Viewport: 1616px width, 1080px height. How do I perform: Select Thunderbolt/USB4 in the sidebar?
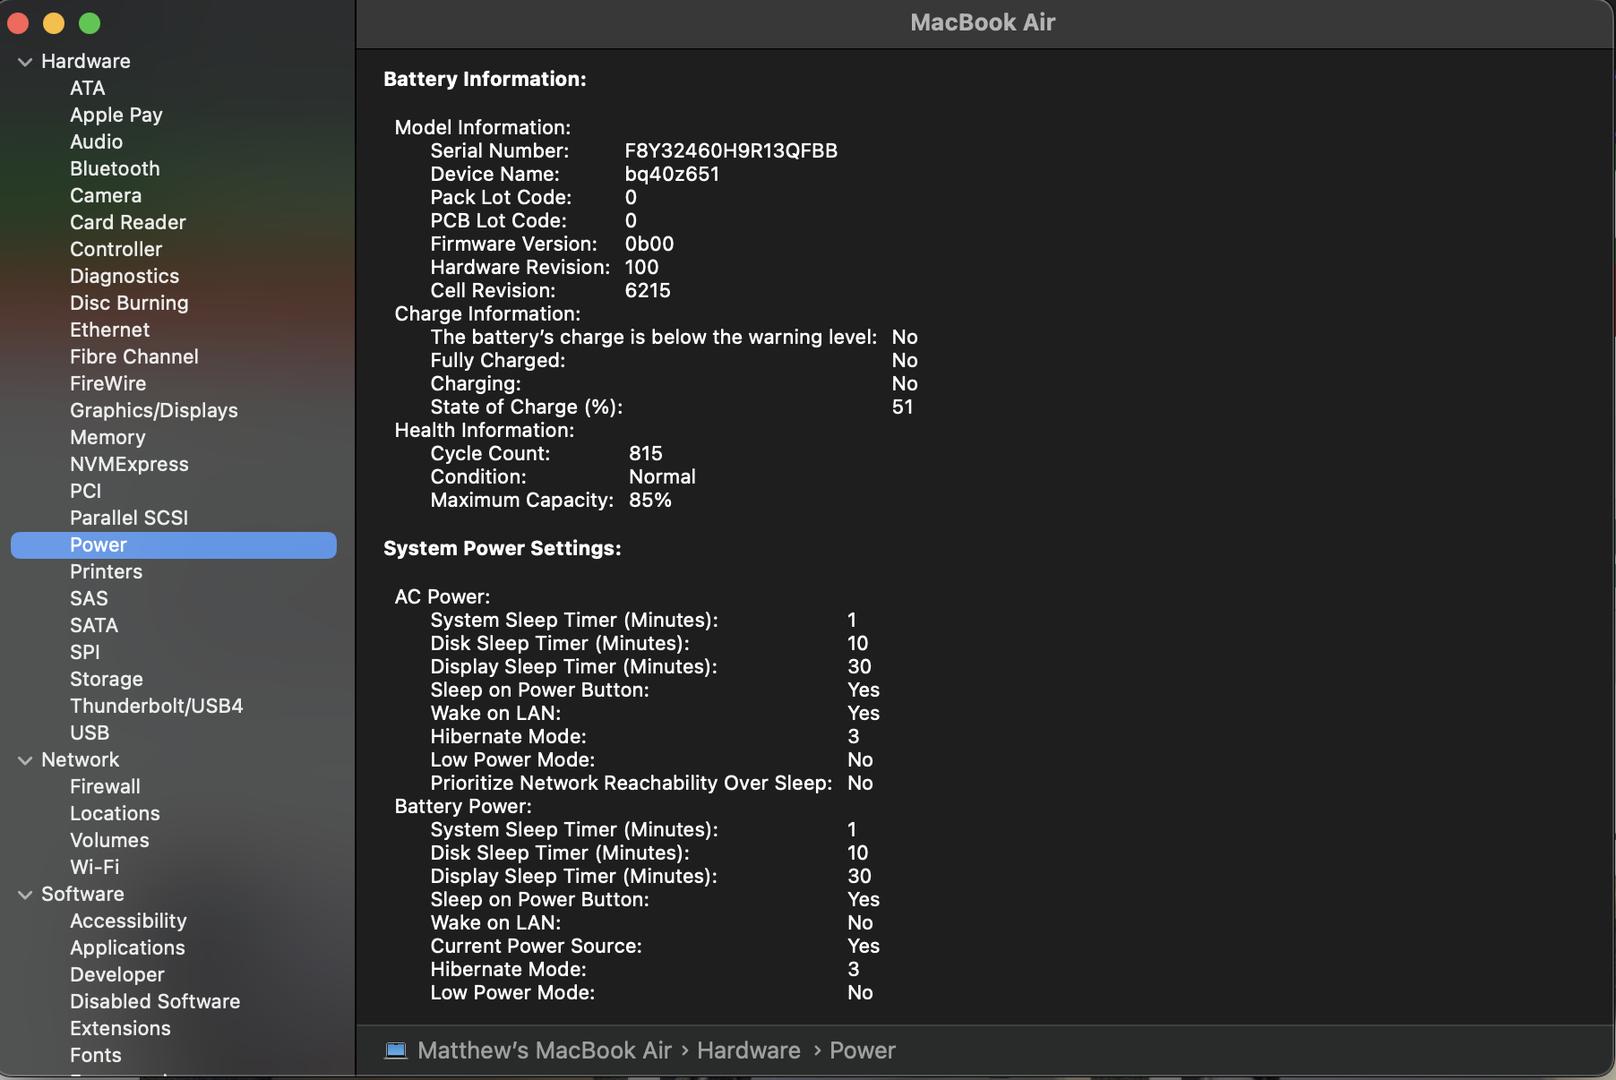tap(156, 706)
